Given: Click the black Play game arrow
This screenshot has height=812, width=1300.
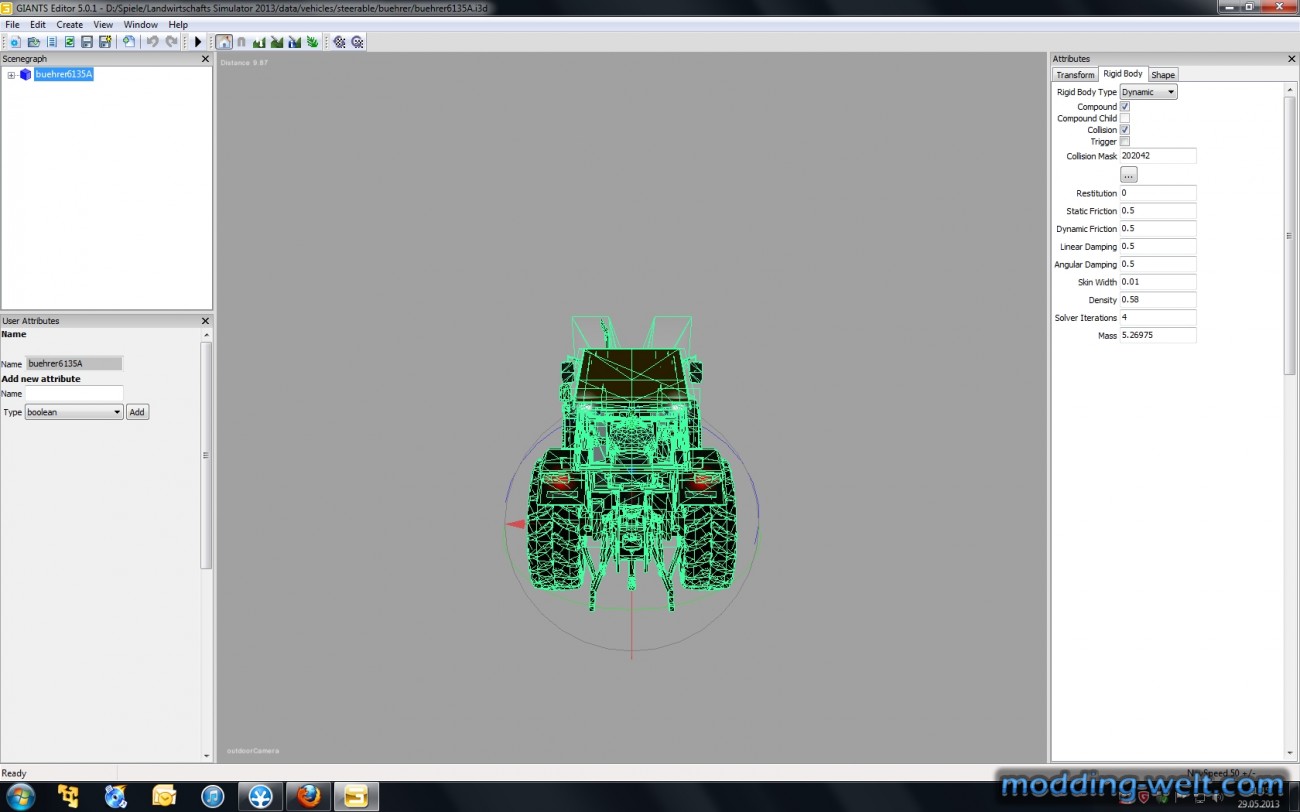Looking at the screenshot, I should (198, 42).
